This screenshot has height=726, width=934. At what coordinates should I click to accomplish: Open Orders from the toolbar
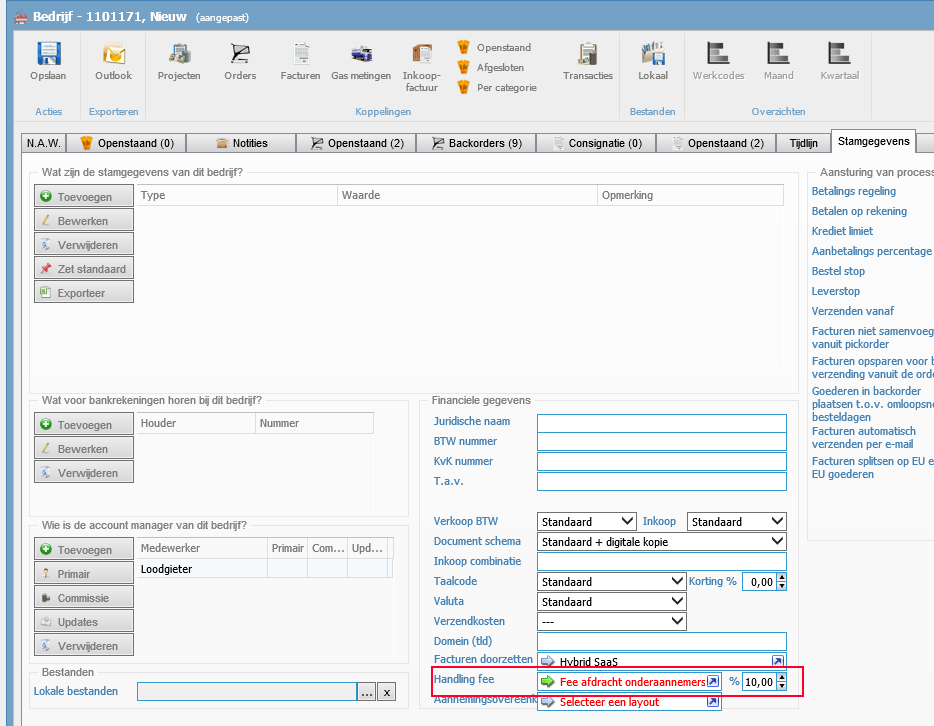pyautogui.click(x=240, y=58)
